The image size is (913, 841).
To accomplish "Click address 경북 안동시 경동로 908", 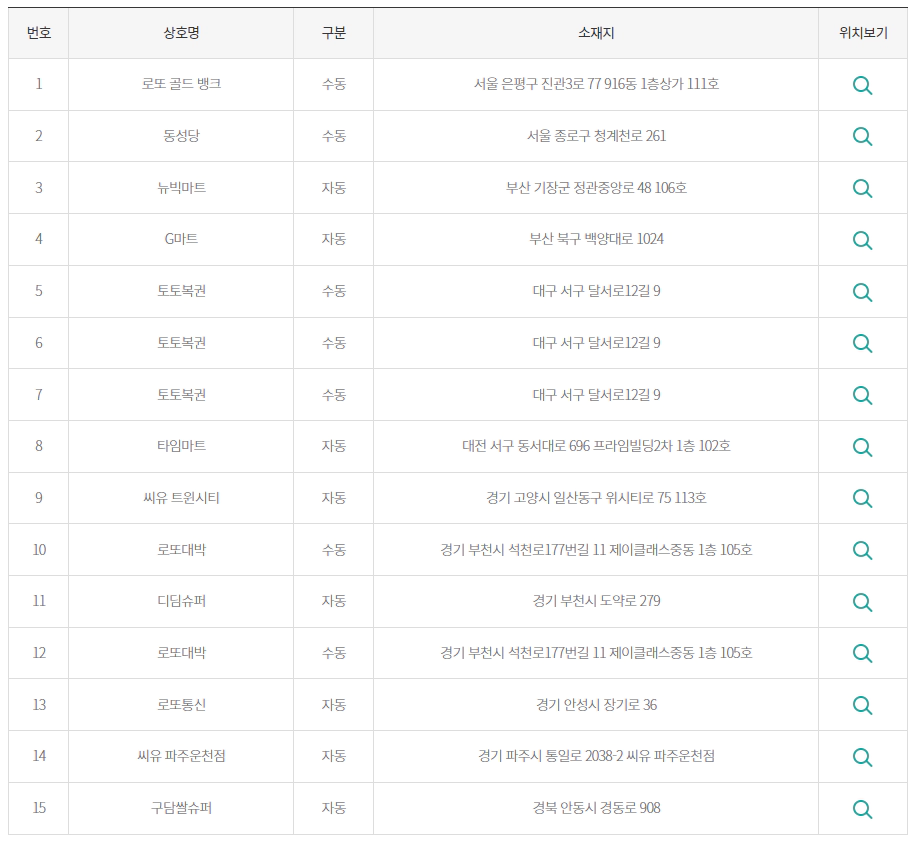I will (596, 808).
